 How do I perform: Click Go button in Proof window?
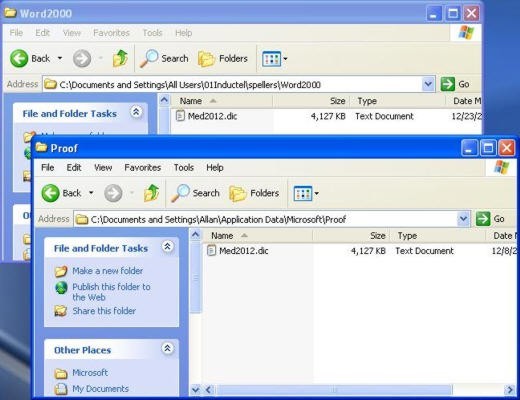[x=490, y=219]
